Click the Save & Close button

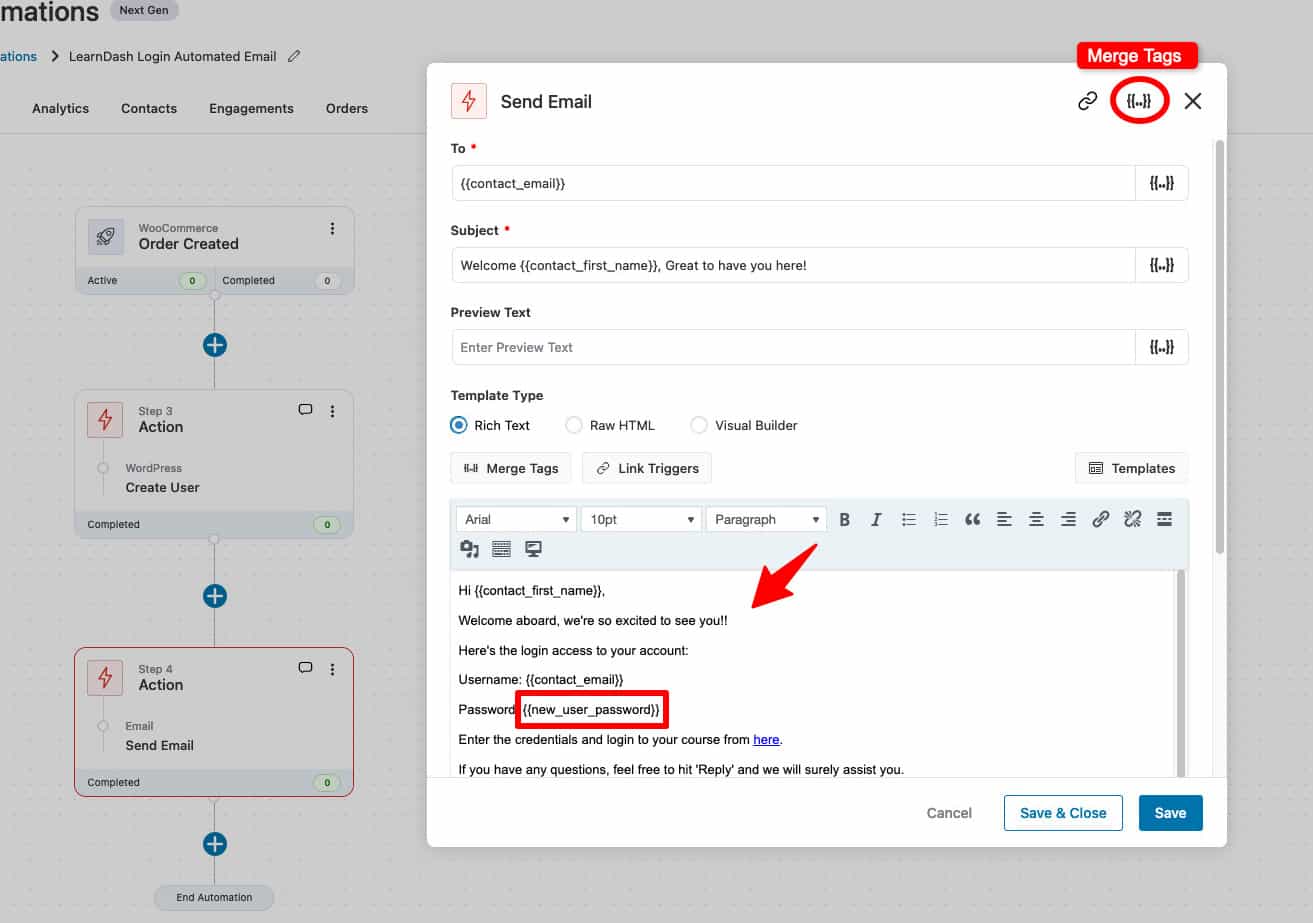click(x=1063, y=813)
